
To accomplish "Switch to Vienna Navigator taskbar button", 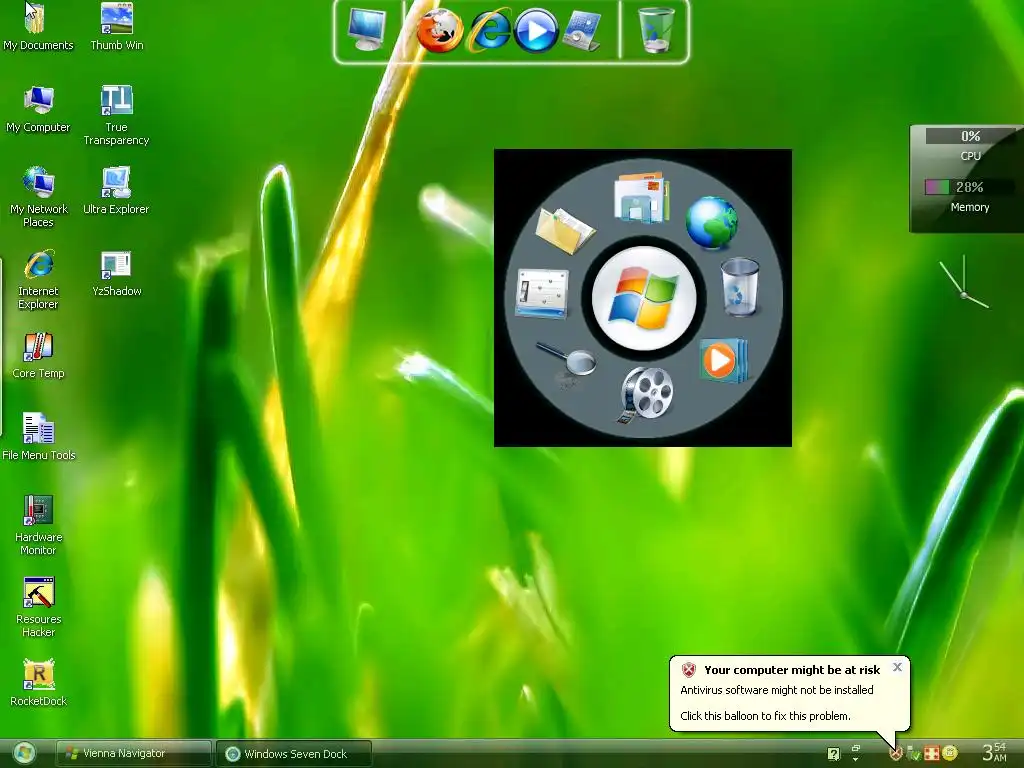I will coord(134,754).
